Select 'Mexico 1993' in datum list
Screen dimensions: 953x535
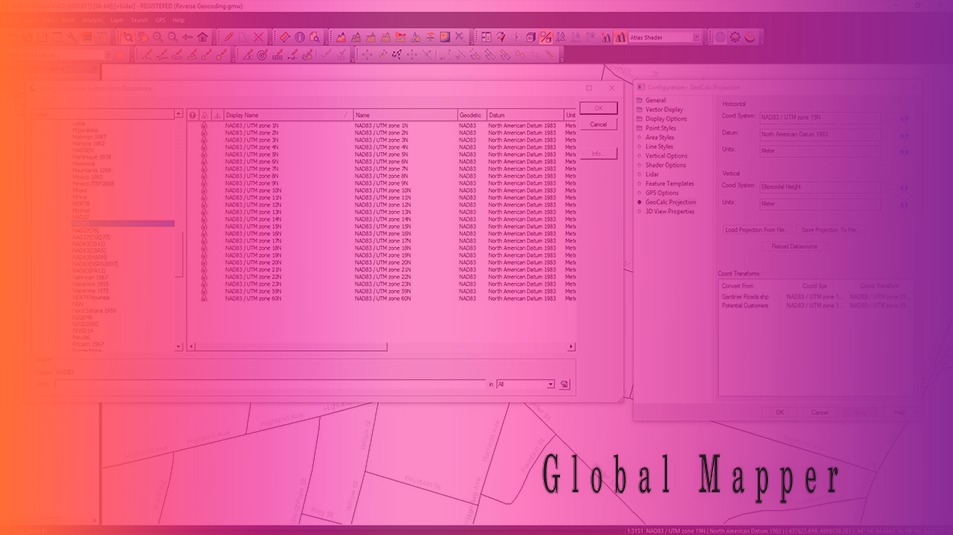click(x=88, y=177)
